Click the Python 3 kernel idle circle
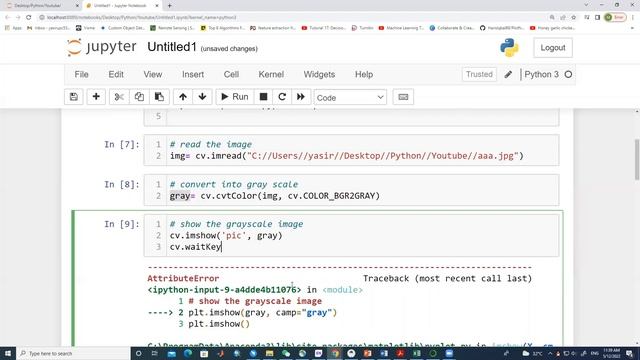 [x=568, y=74]
